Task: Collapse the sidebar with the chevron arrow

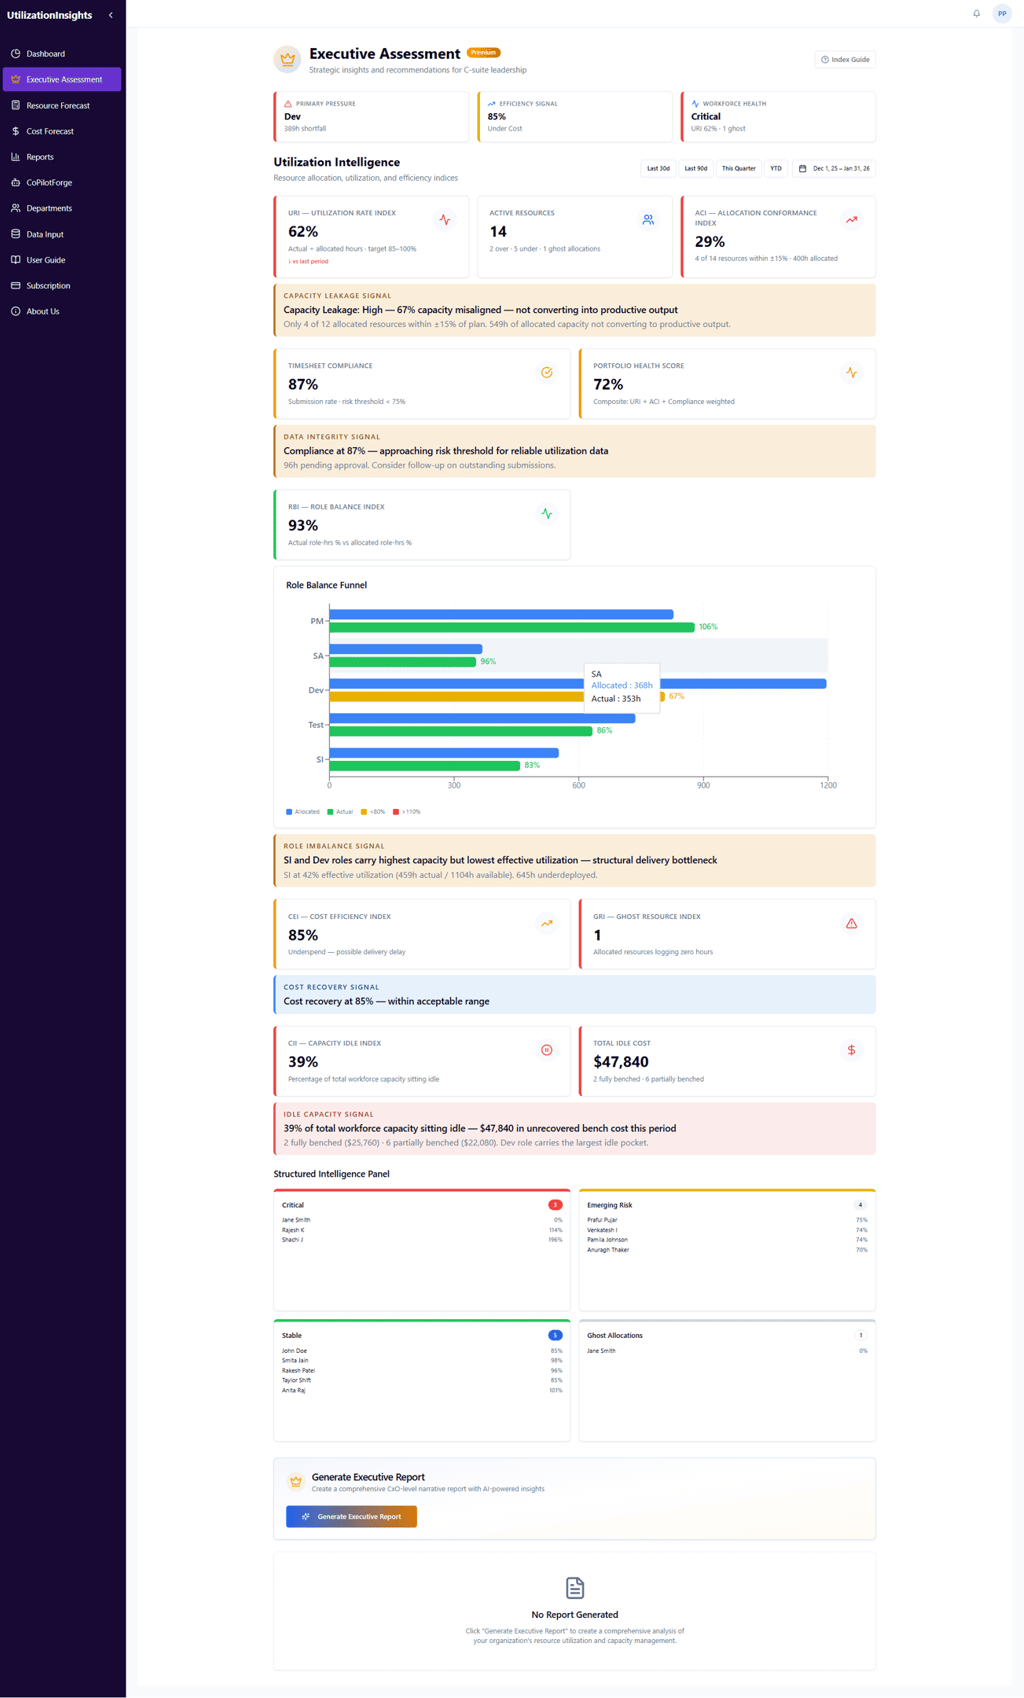Action: click(x=111, y=15)
